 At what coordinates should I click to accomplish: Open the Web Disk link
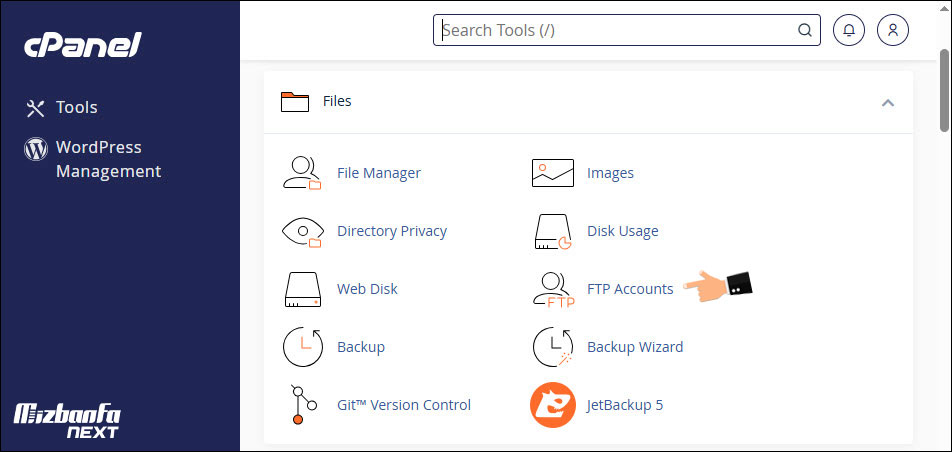pos(367,289)
